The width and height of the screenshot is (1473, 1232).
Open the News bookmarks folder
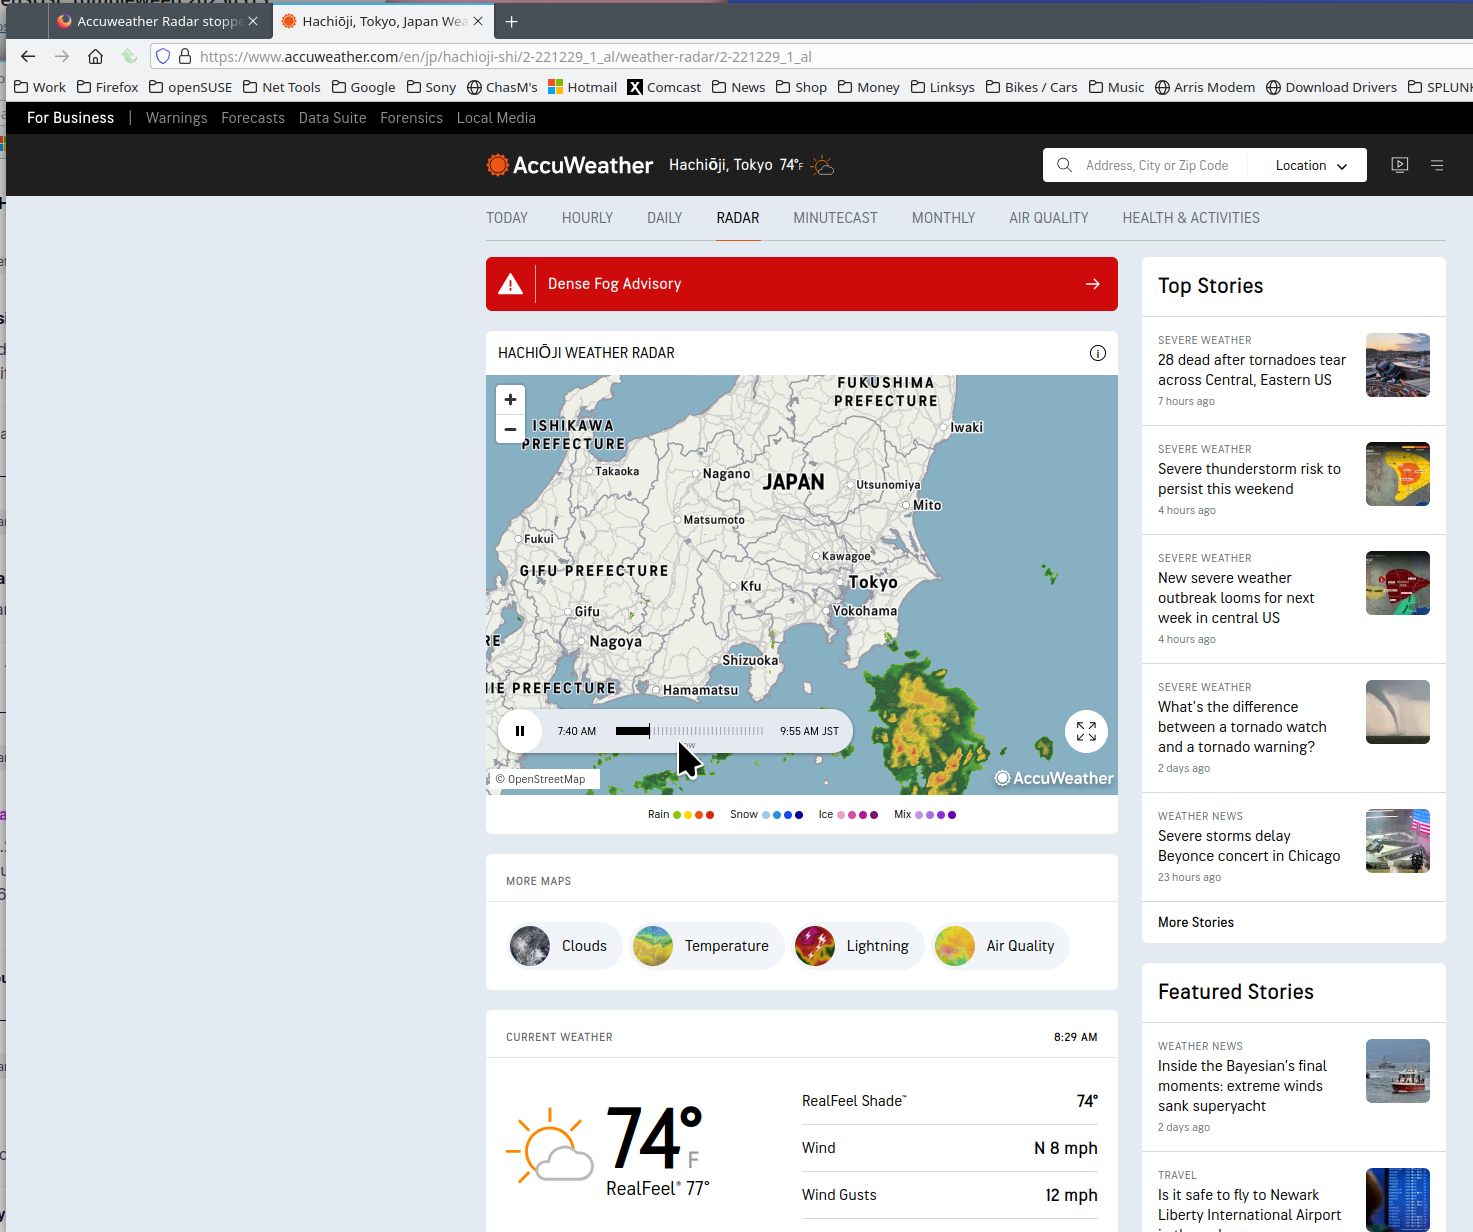[738, 87]
